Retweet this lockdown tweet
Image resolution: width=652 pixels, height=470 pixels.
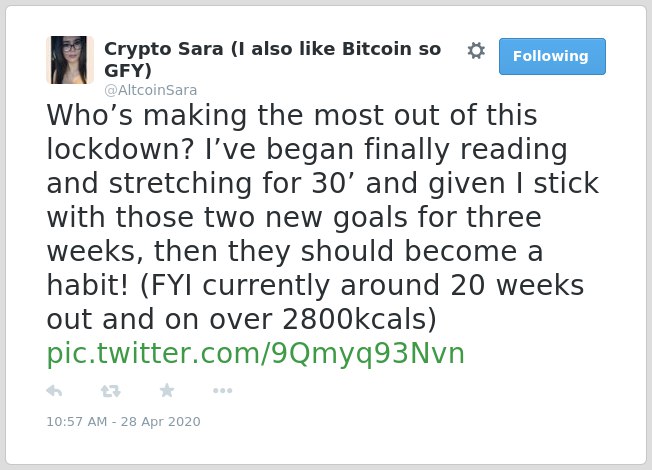click(x=111, y=391)
